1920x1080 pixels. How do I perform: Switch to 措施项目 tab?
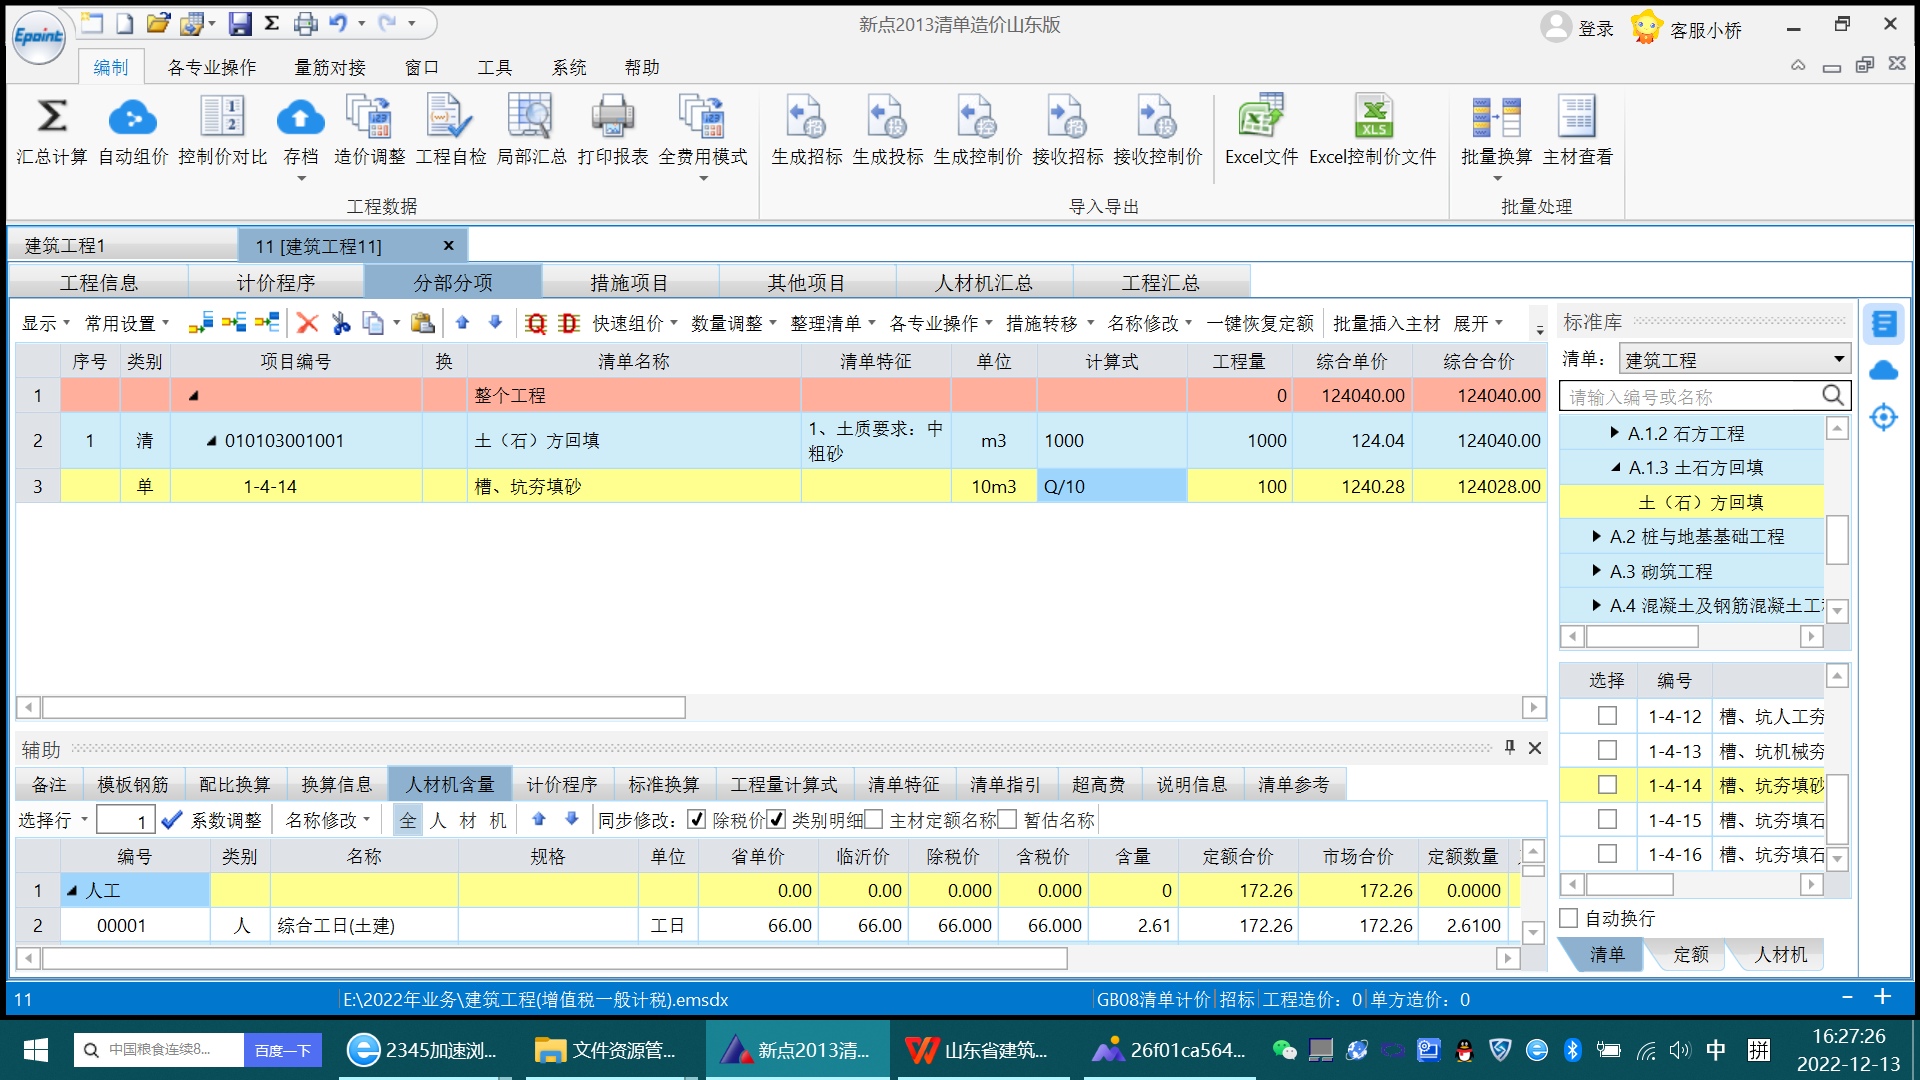coord(629,283)
